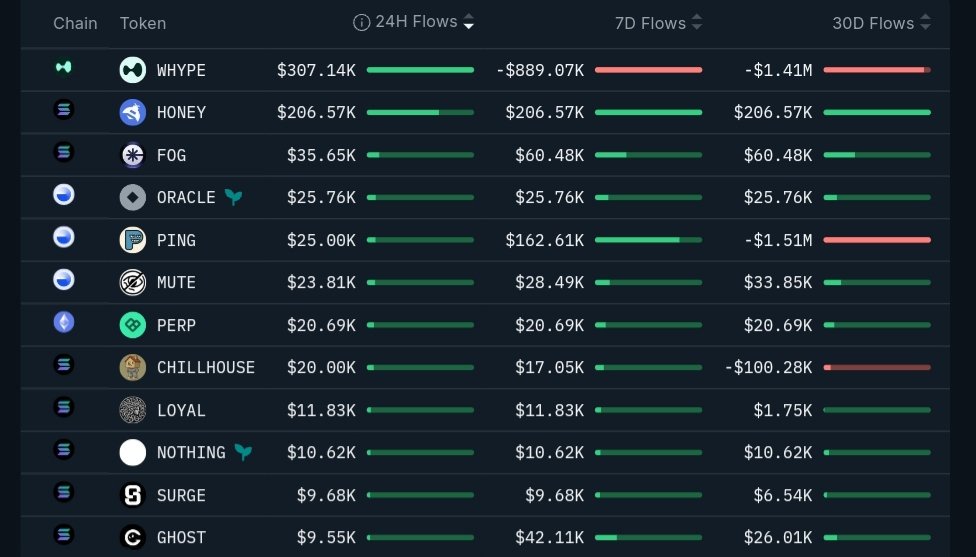Click the MUTE token icon
Screen dimensions: 976x557
(x=133, y=282)
